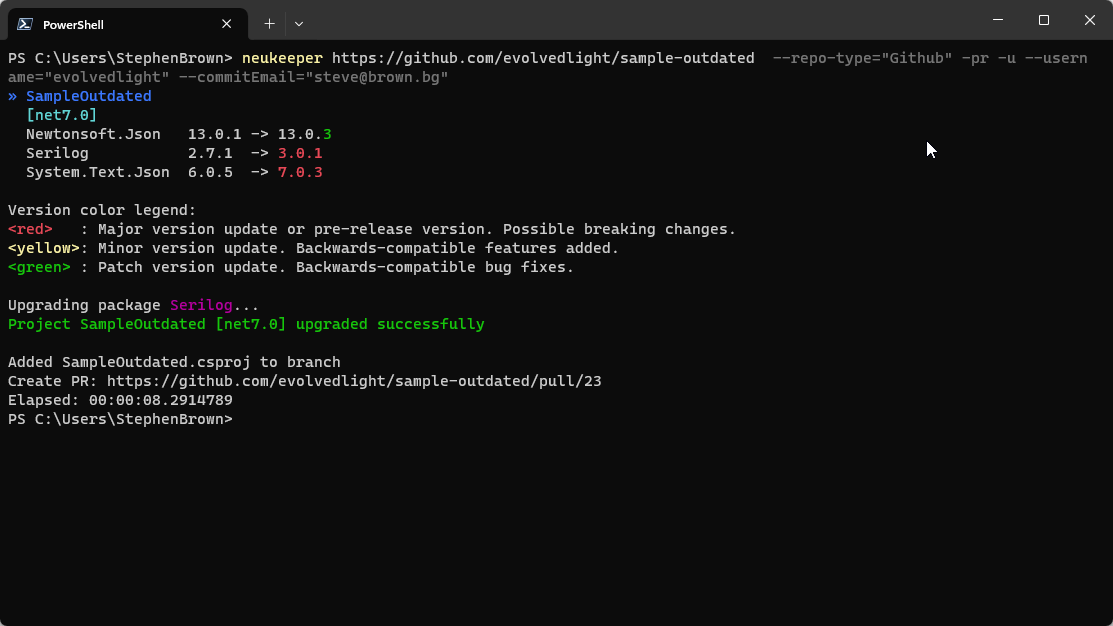The width and height of the screenshot is (1113, 626).
Task: Close the terminal window
Action: 1090,20
